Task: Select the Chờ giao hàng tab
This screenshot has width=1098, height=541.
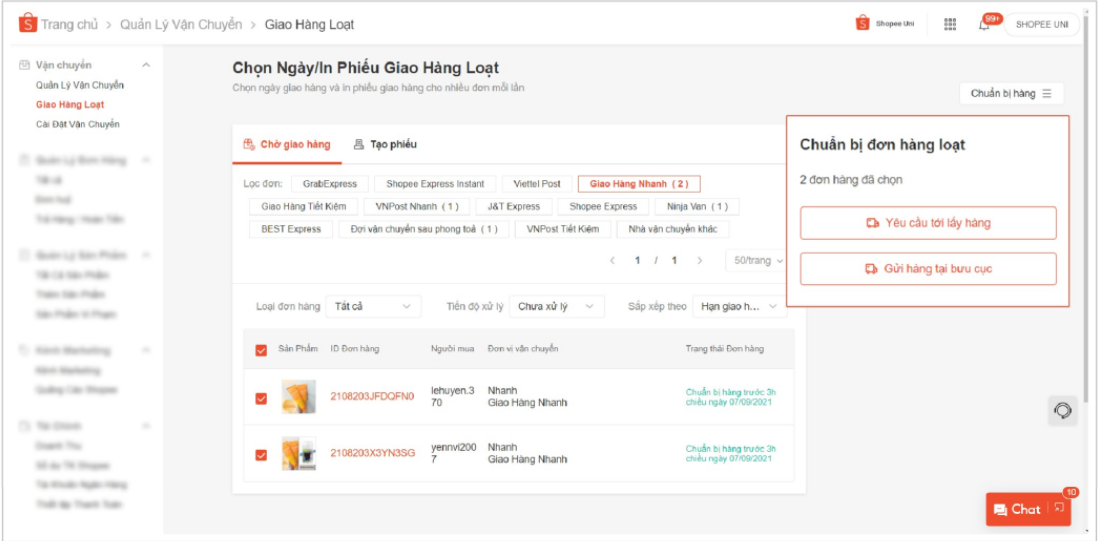Action: tap(287, 144)
